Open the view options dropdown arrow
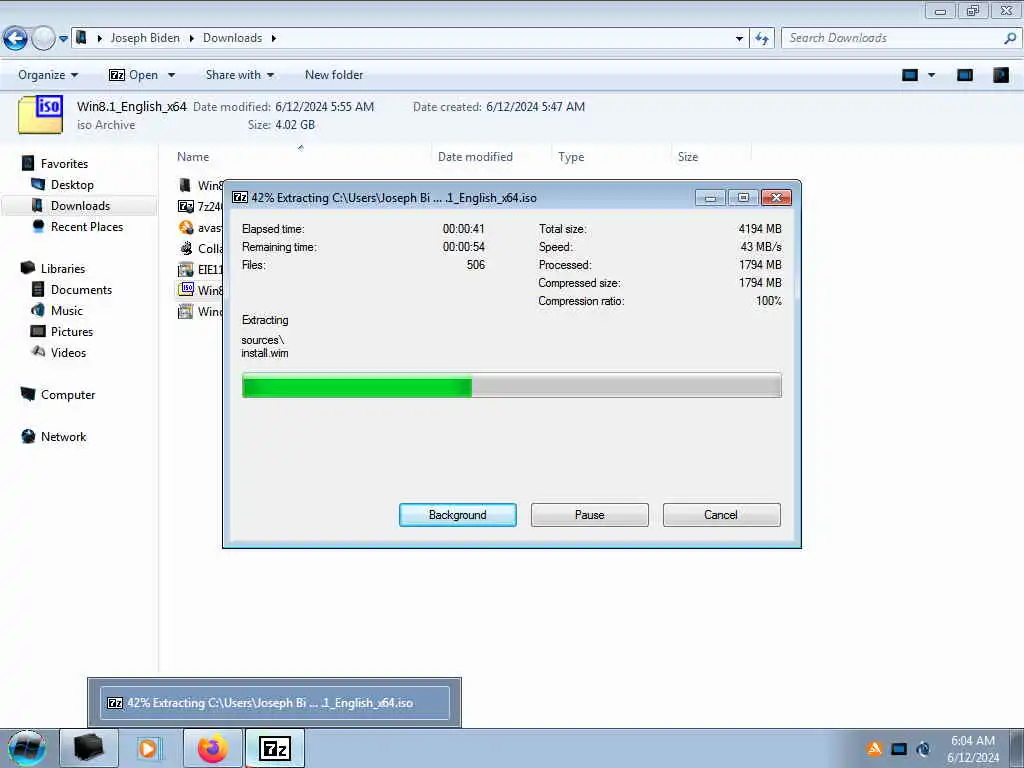This screenshot has height=768, width=1024. [x=931, y=75]
